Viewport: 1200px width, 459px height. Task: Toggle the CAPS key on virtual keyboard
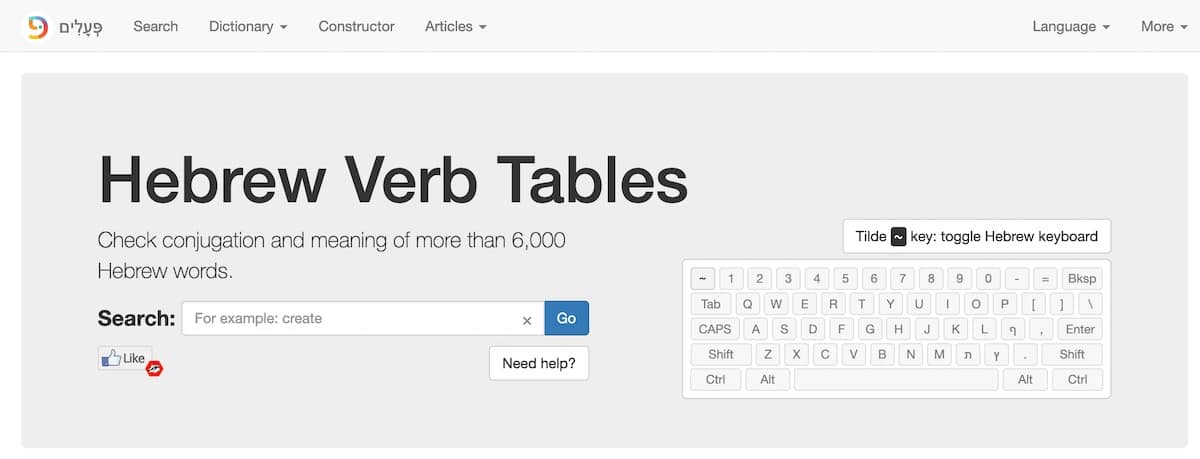pos(715,329)
